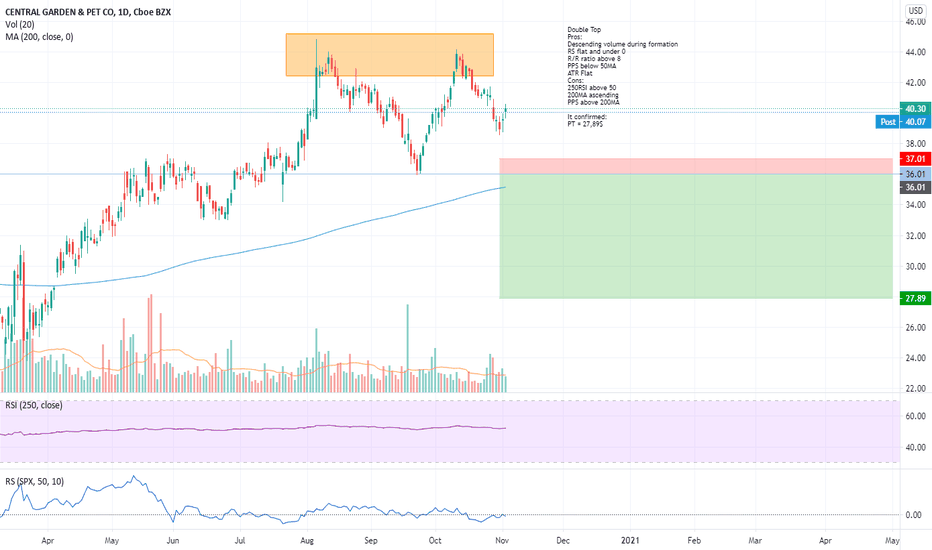Click the 44.00 price scale label
This screenshot has width=932, height=550.
915,52
